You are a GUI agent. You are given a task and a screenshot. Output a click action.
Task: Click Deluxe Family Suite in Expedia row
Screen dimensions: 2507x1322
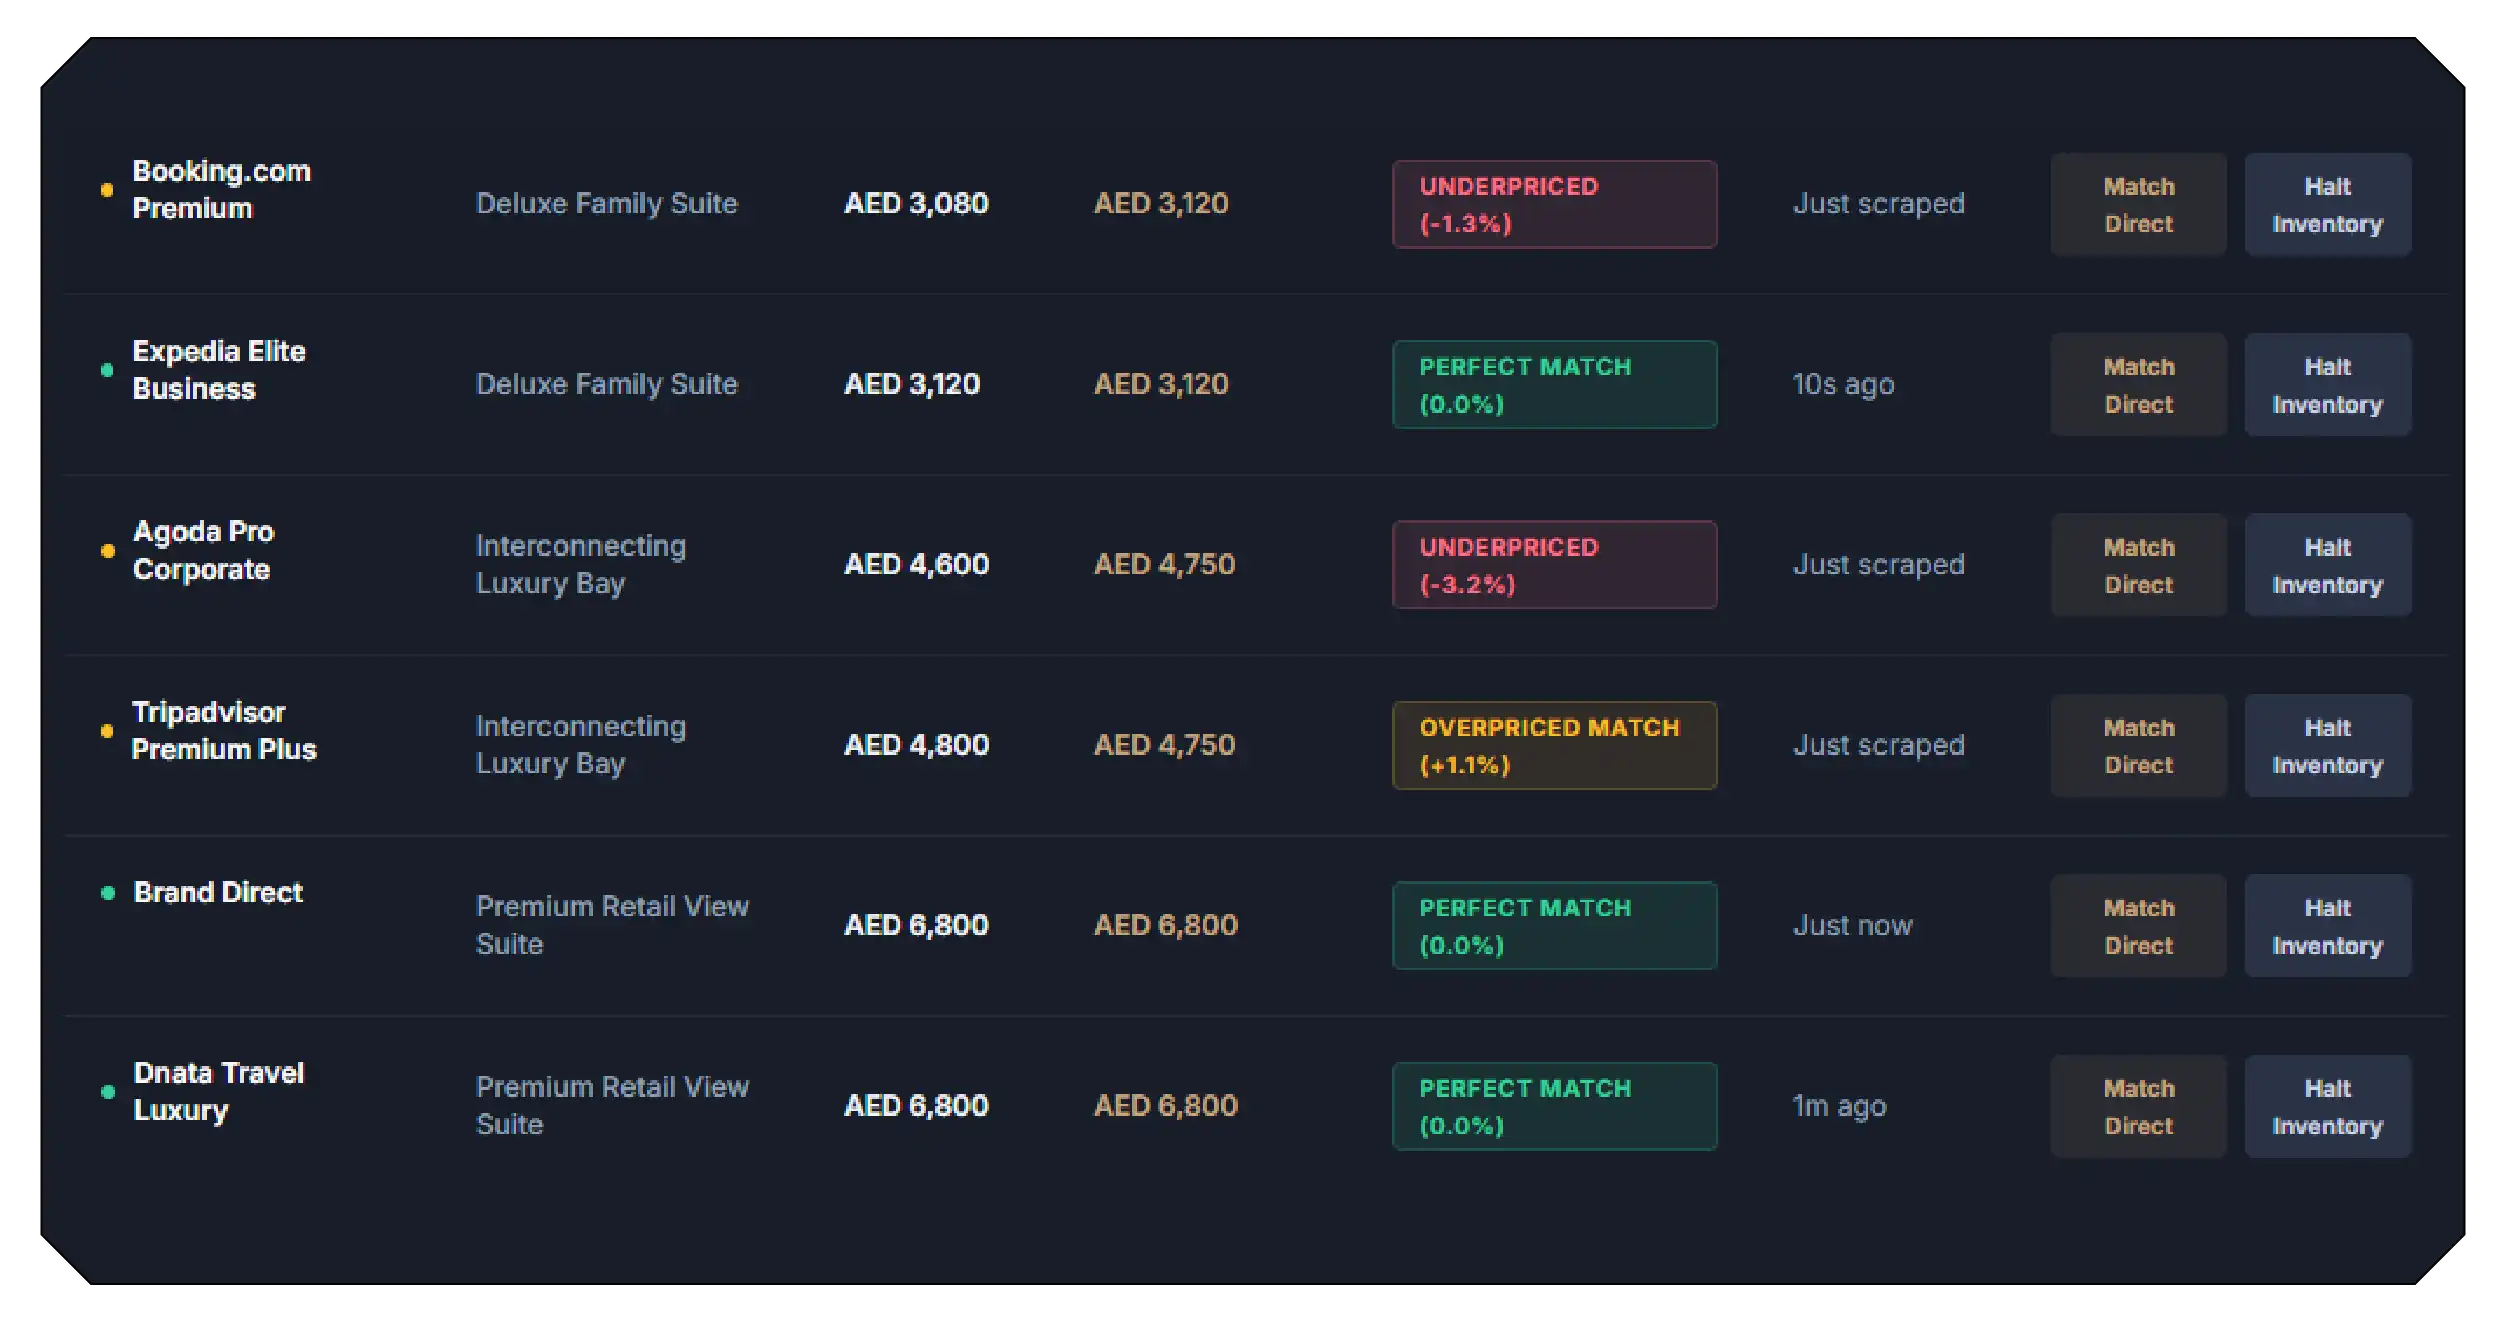coord(606,384)
